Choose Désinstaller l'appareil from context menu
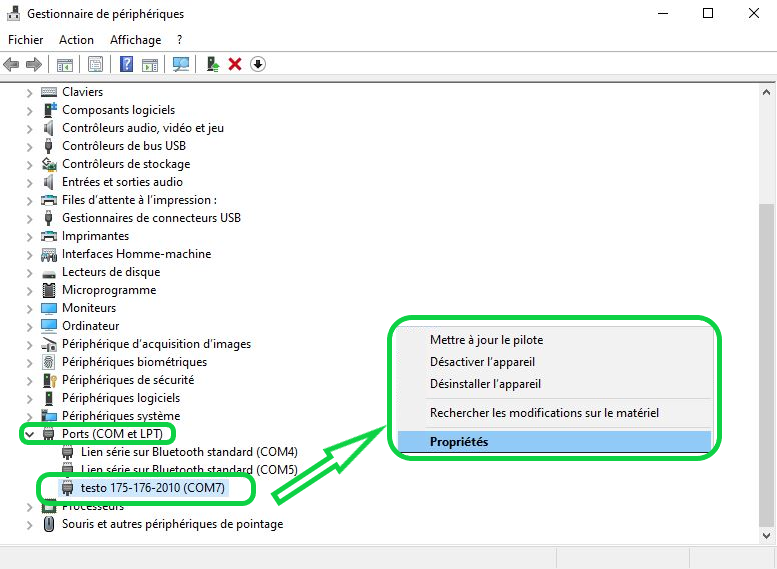 (x=485, y=384)
